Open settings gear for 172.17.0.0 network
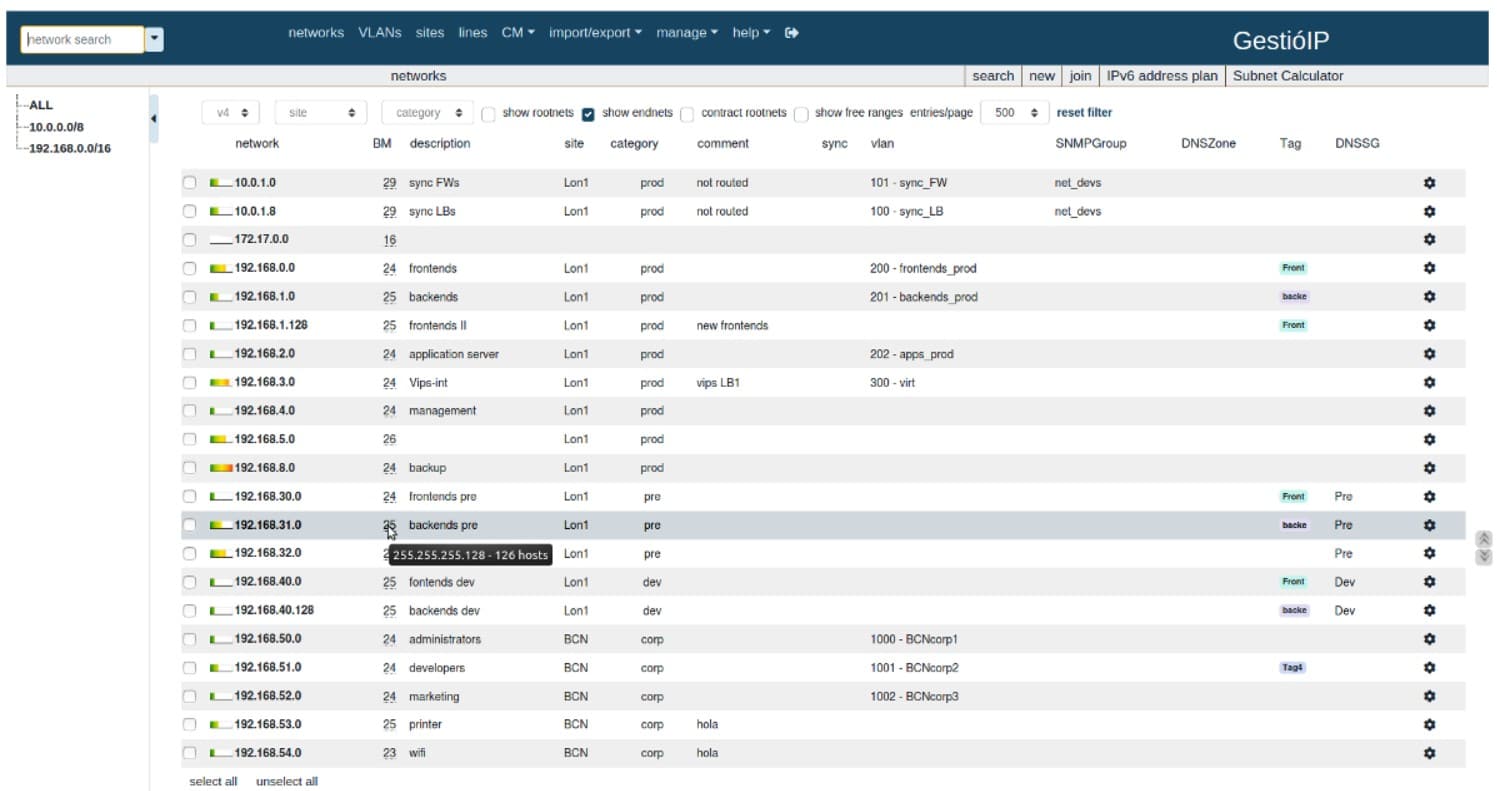 point(1430,239)
